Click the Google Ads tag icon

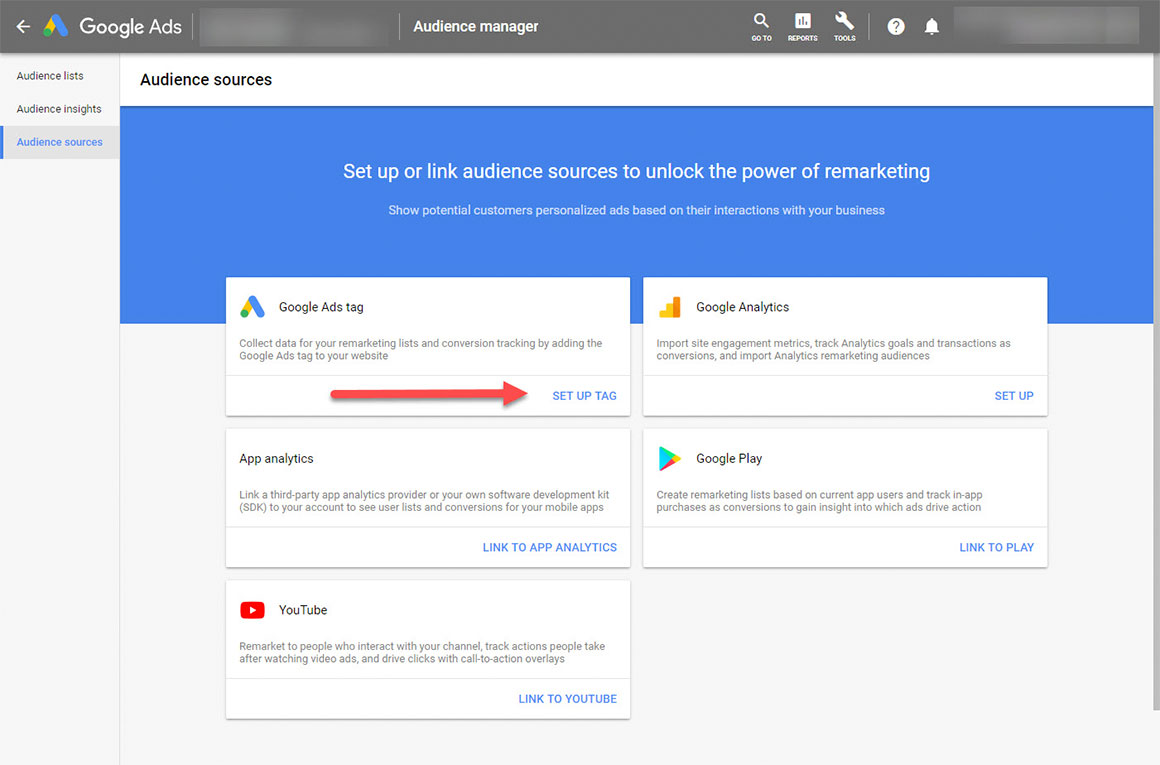(x=254, y=307)
